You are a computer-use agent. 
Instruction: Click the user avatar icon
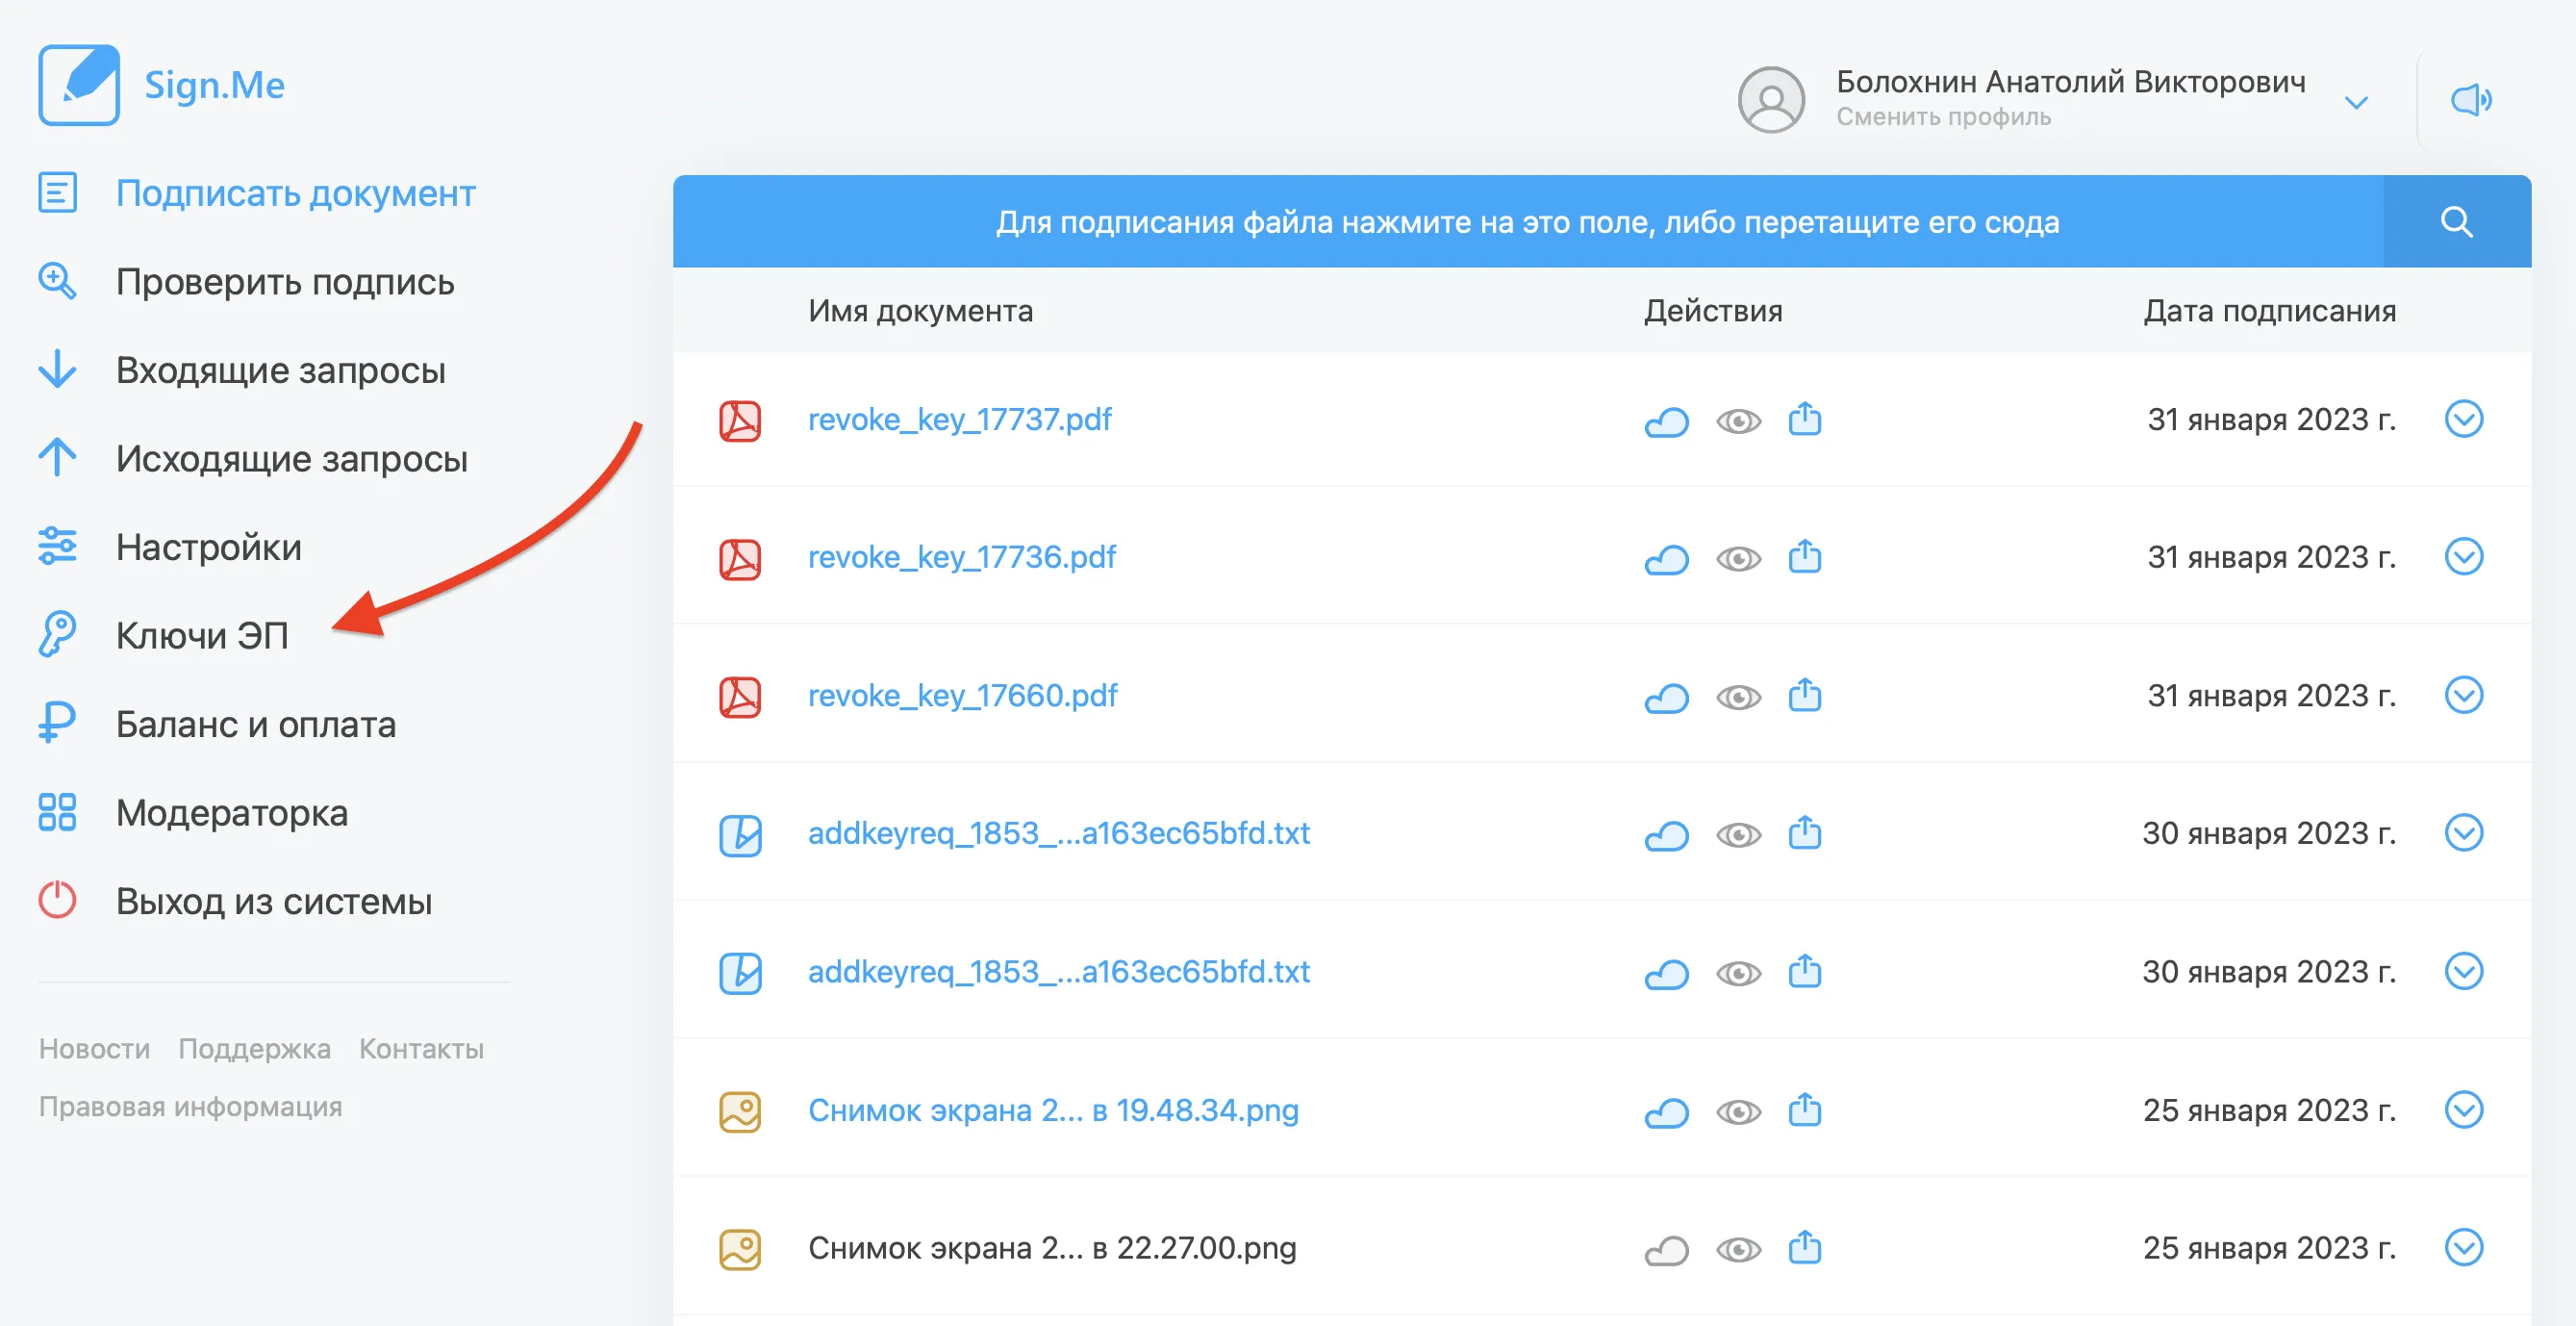coord(1770,99)
